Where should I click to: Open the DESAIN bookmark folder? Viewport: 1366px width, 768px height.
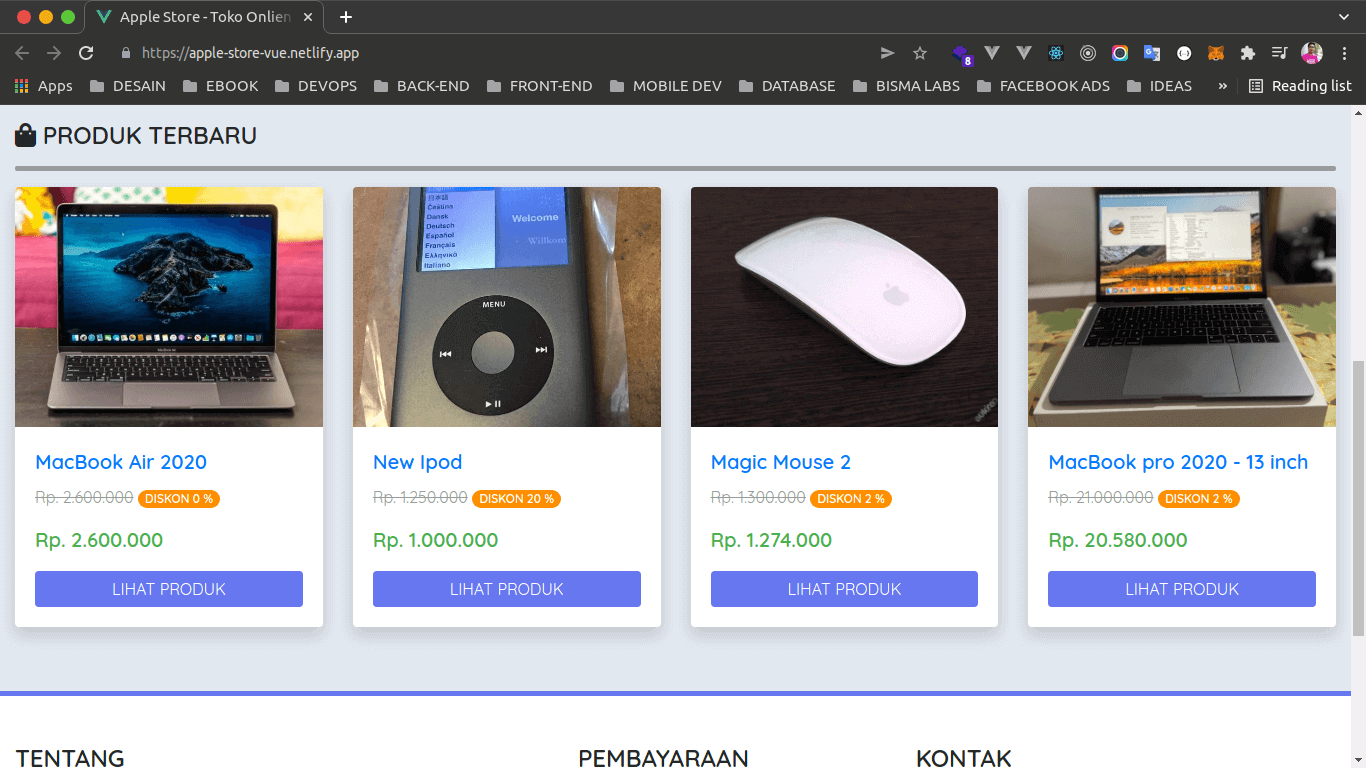(x=128, y=86)
